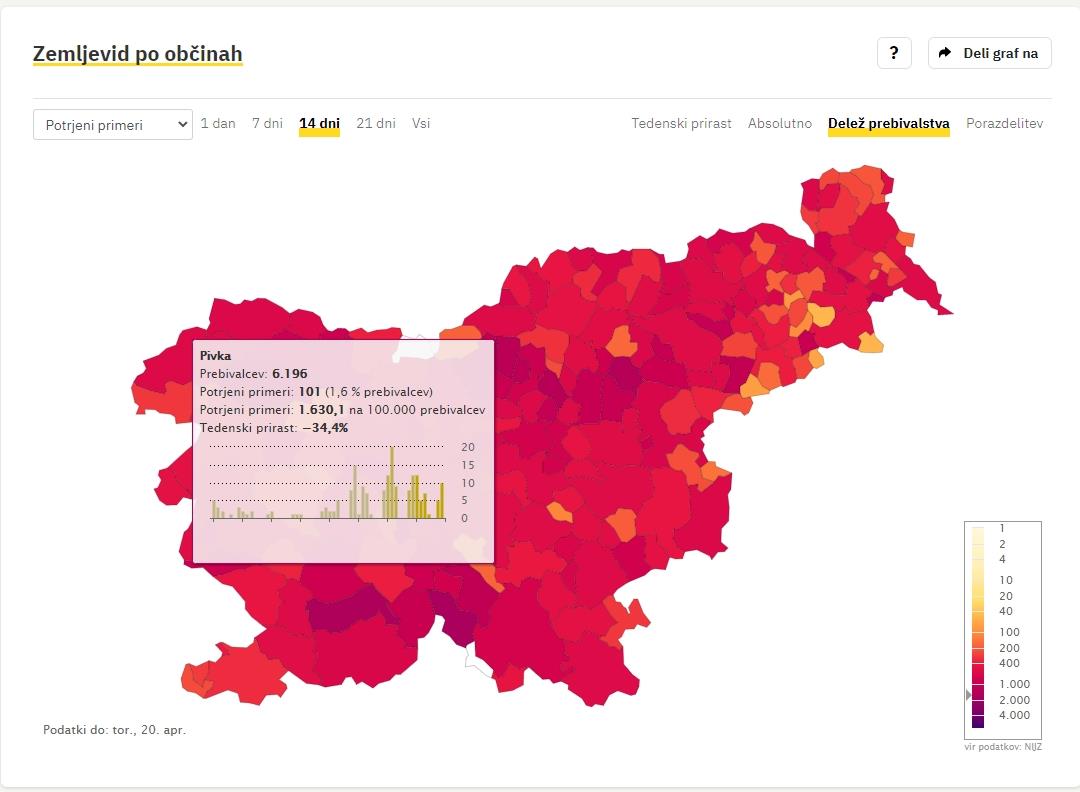
Task: Expand the dropdown chevron arrow
Action: point(183,125)
